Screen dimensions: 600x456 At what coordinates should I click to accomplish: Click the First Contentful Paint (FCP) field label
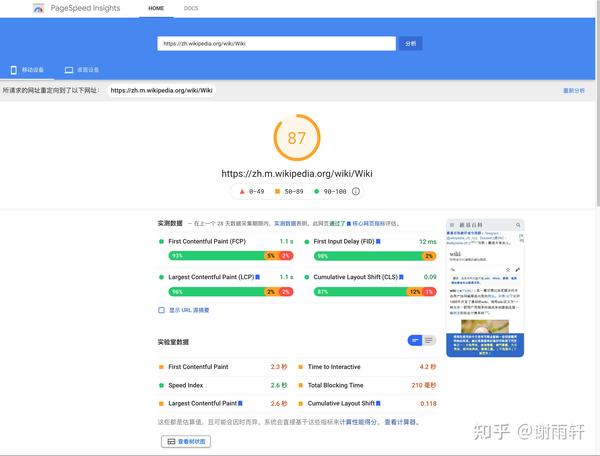(x=207, y=241)
